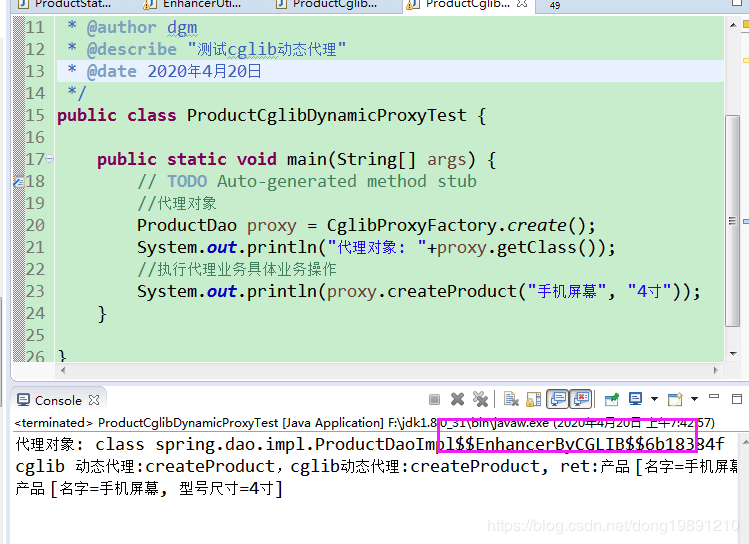The image size is (749, 544).
Task: Clear Console using the document-X icon
Action: click(511, 399)
